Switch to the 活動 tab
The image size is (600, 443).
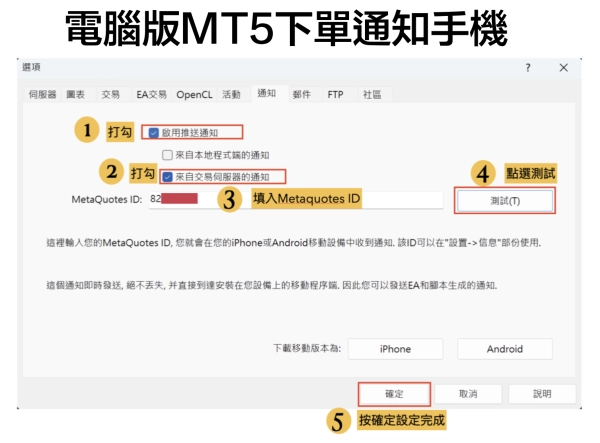pyautogui.click(x=231, y=94)
